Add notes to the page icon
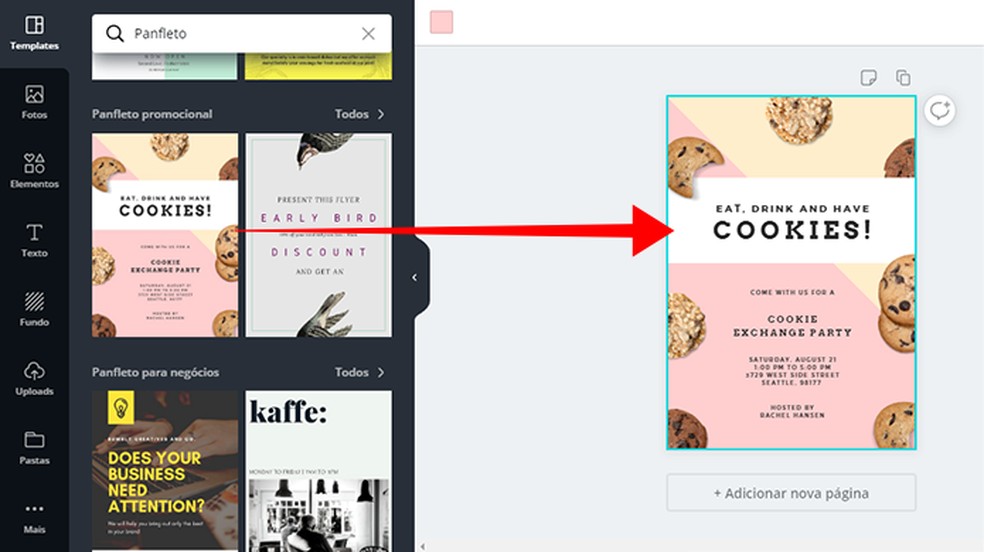Screen dimensions: 984x552 [x=869, y=78]
